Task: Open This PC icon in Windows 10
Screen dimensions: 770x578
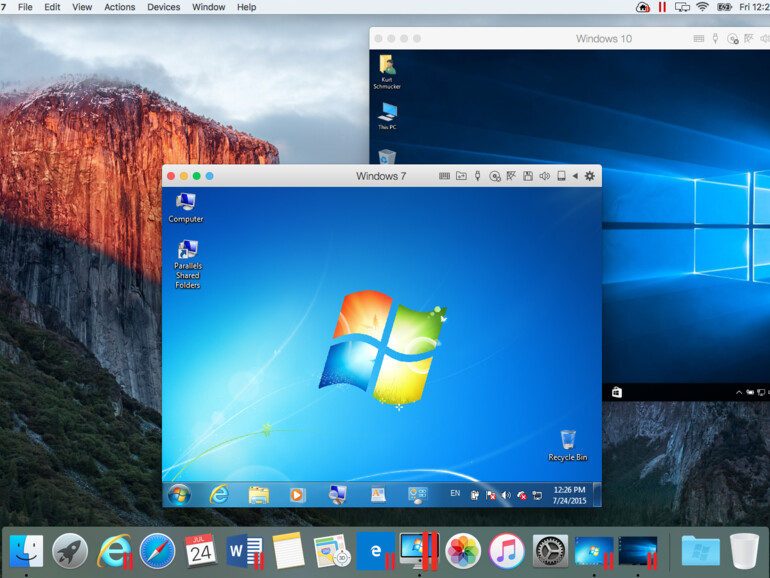Action: [x=387, y=116]
